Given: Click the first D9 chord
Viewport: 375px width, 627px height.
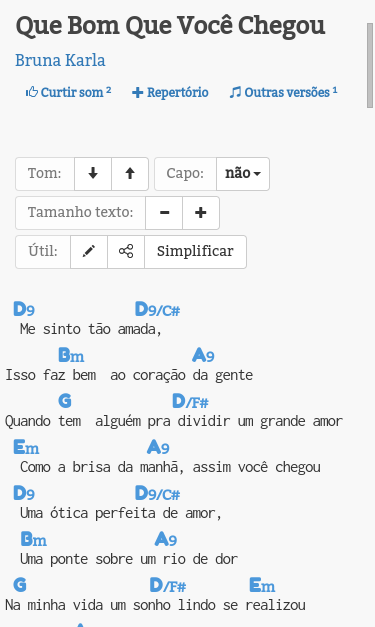Looking at the screenshot, I should (24, 309).
